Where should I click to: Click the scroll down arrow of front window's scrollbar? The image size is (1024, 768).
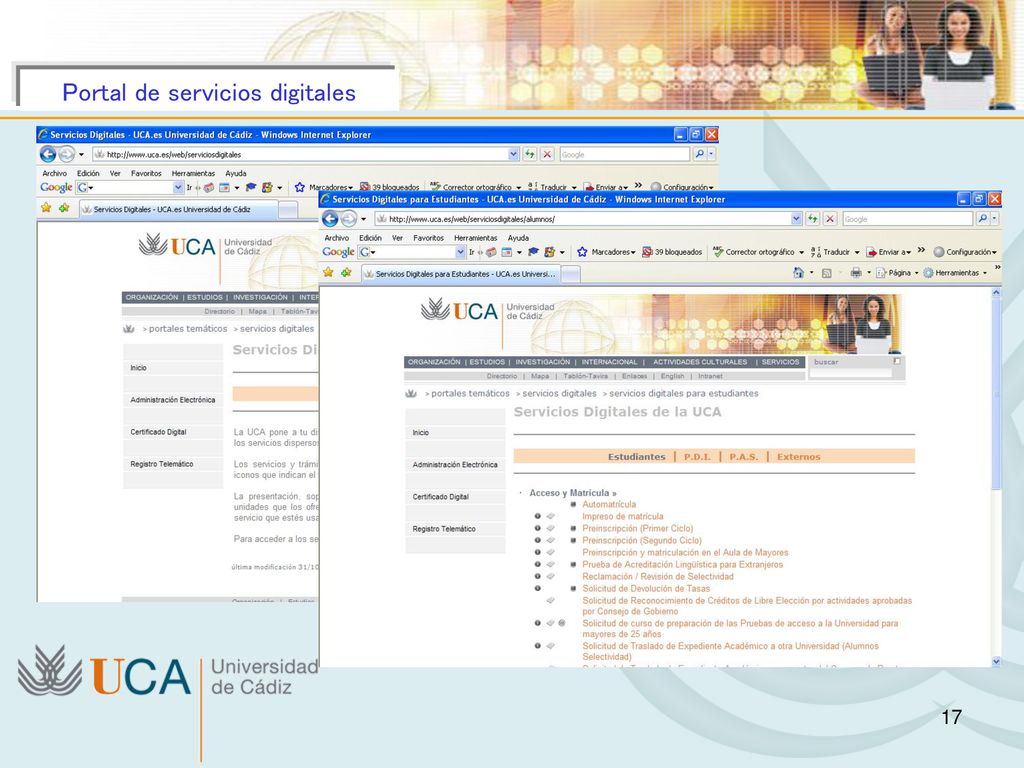point(996,661)
